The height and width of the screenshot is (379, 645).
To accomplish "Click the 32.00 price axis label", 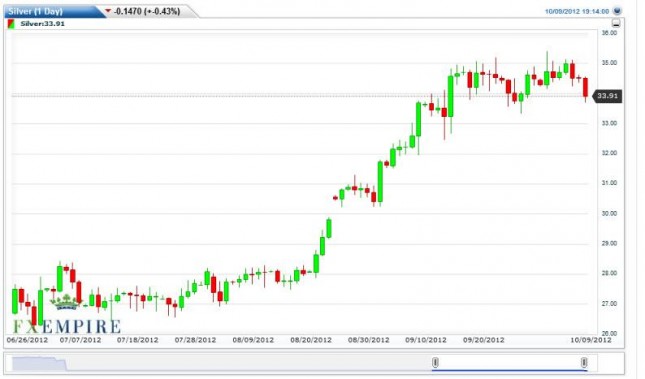I will (609, 153).
